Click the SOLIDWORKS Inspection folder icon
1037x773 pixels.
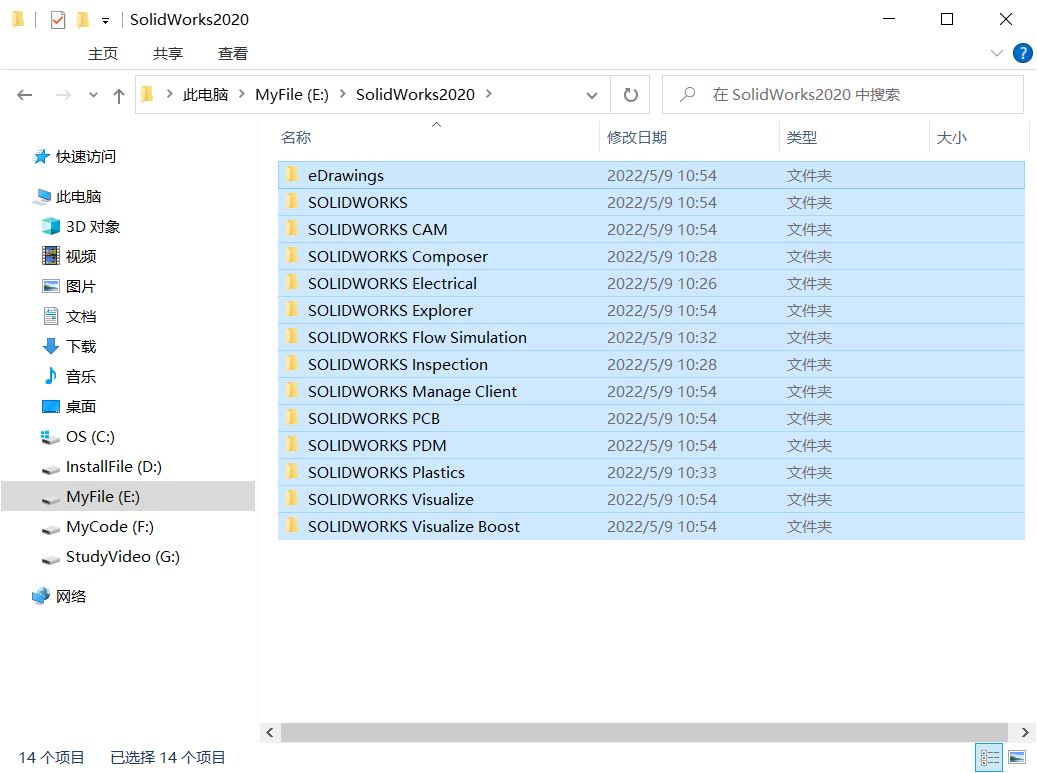[292, 364]
